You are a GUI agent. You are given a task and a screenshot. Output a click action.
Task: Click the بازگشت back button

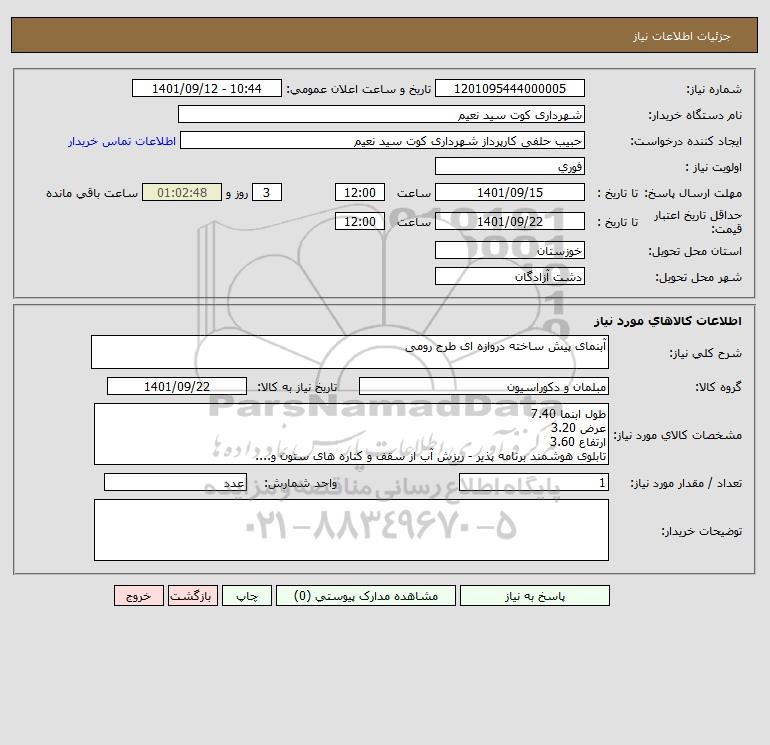coord(192,596)
